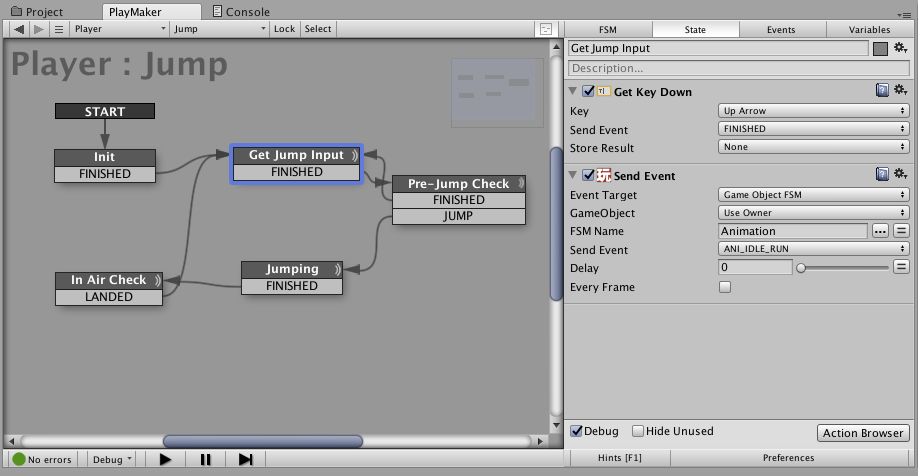Image resolution: width=918 pixels, height=476 pixels.
Task: Toggle the minimap icon in toolbar
Action: 546,29
